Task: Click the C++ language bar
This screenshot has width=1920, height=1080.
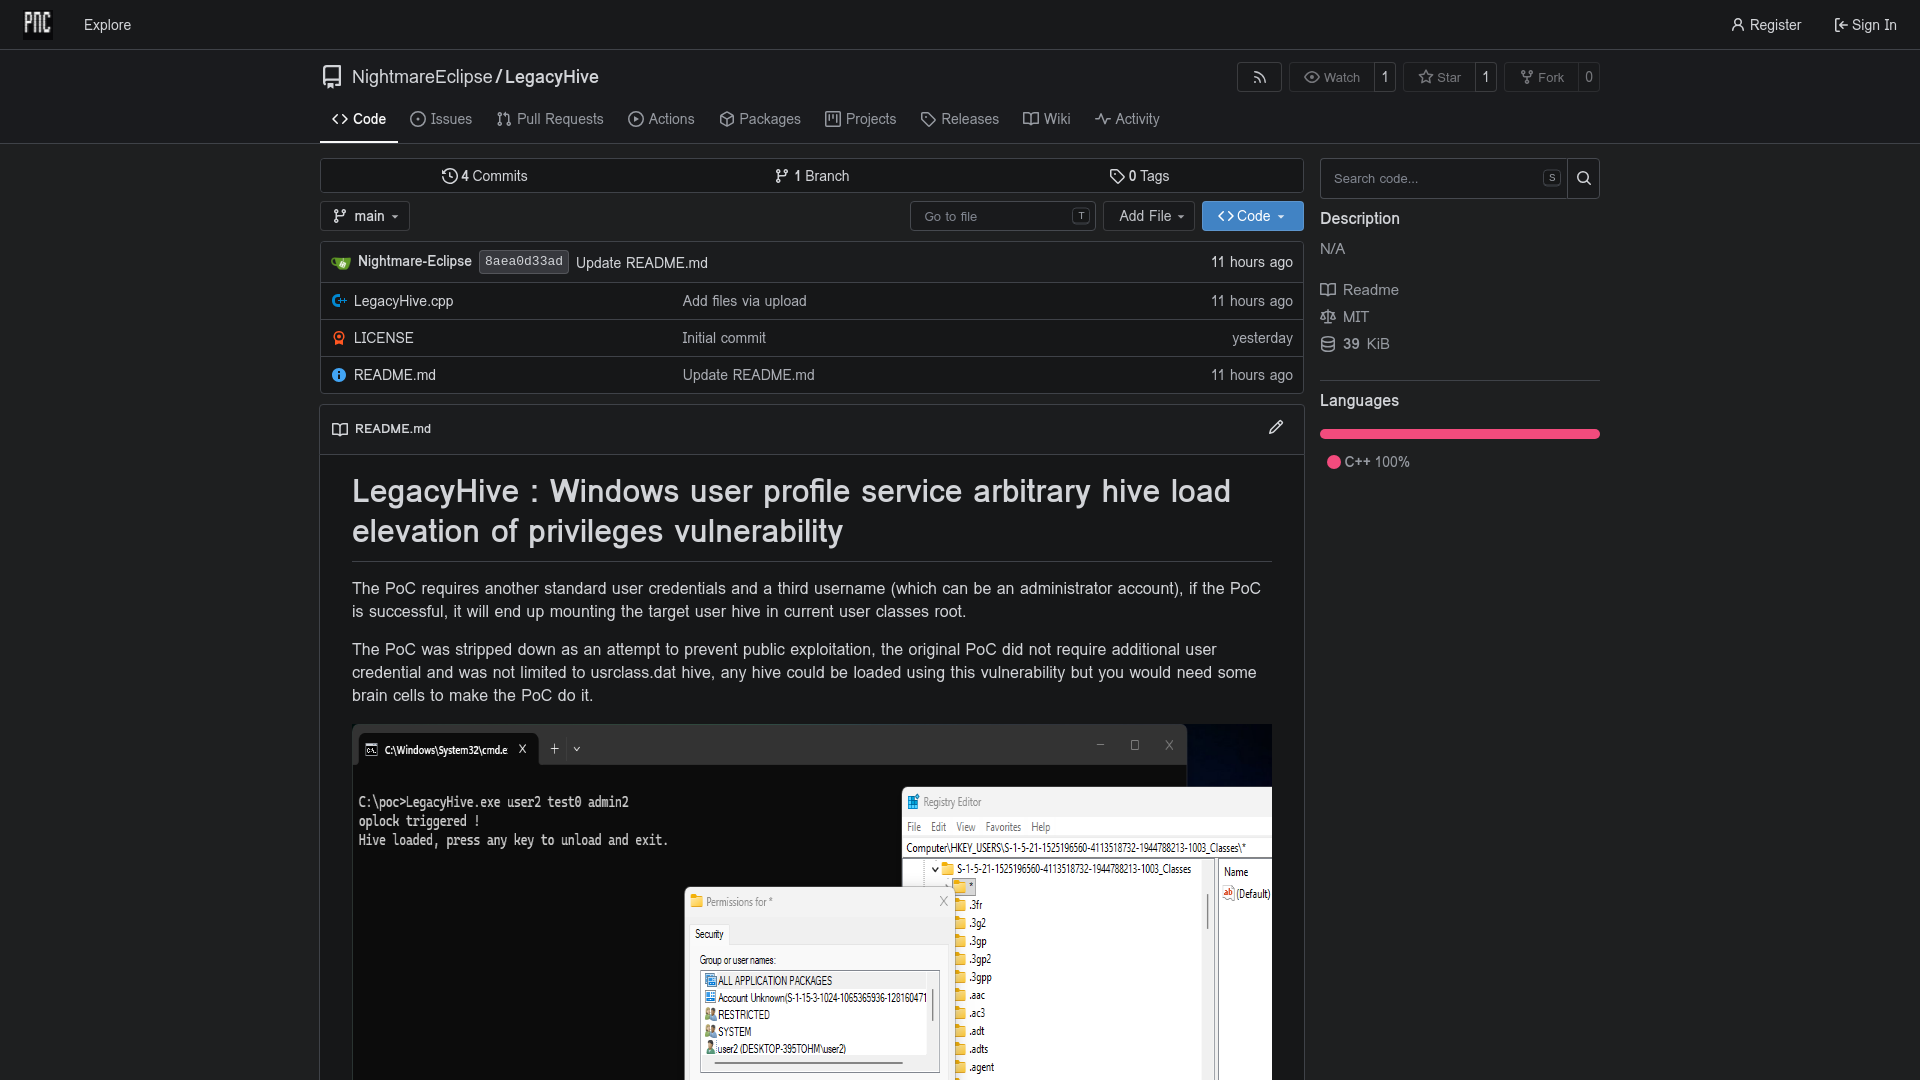Action: 1460,434
